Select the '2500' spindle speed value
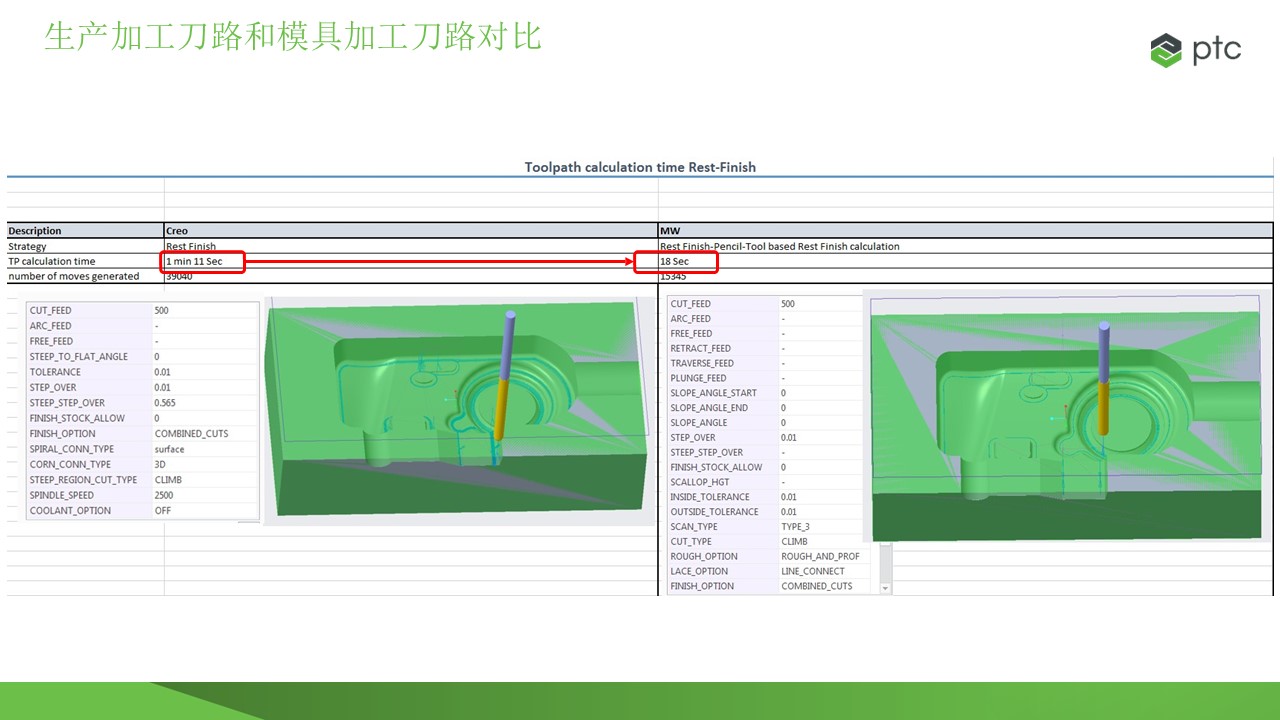Screen dimensions: 1280x720 (165, 495)
